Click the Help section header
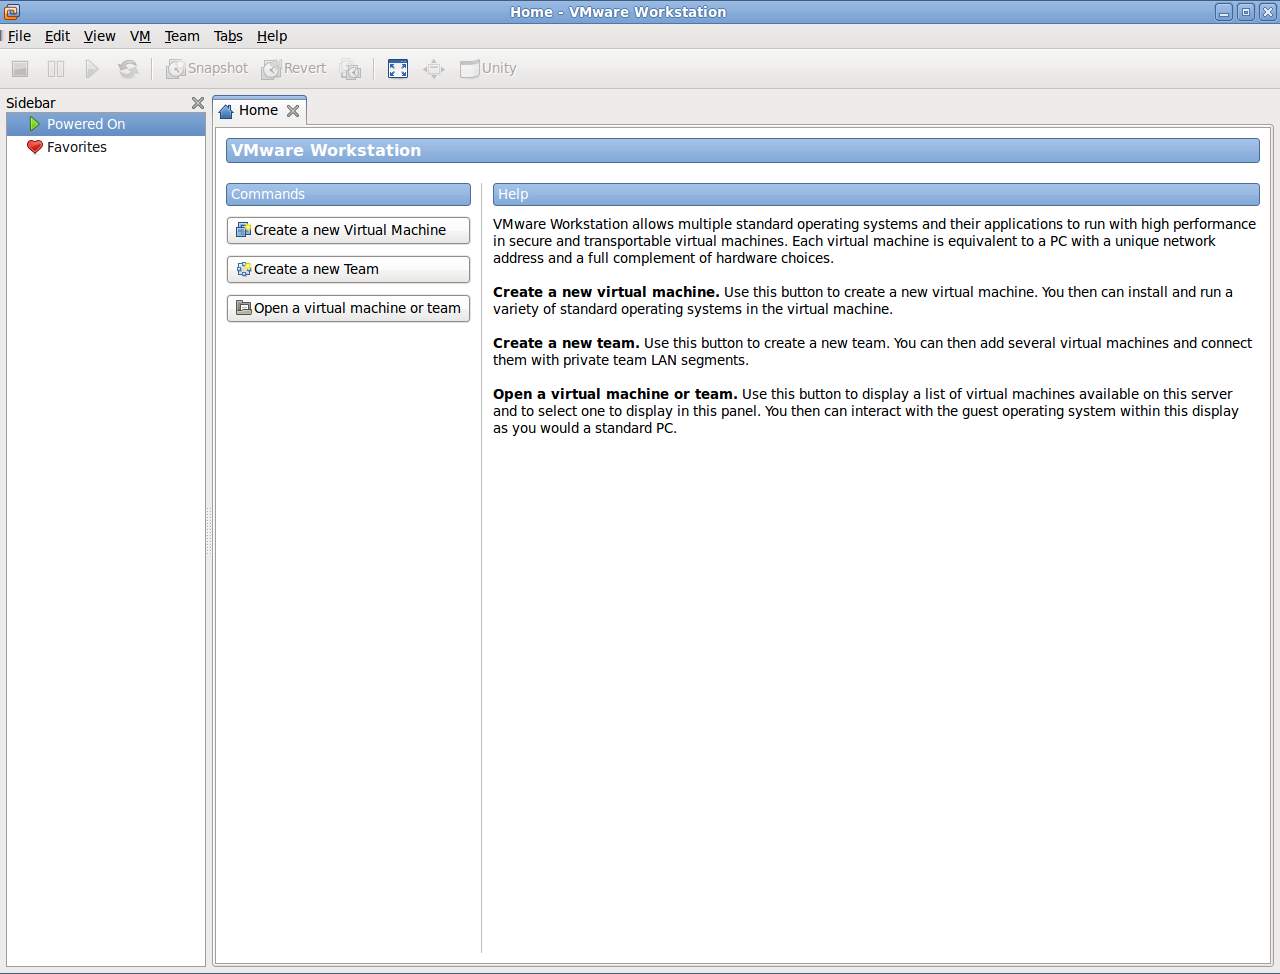The image size is (1280, 974). (x=876, y=194)
